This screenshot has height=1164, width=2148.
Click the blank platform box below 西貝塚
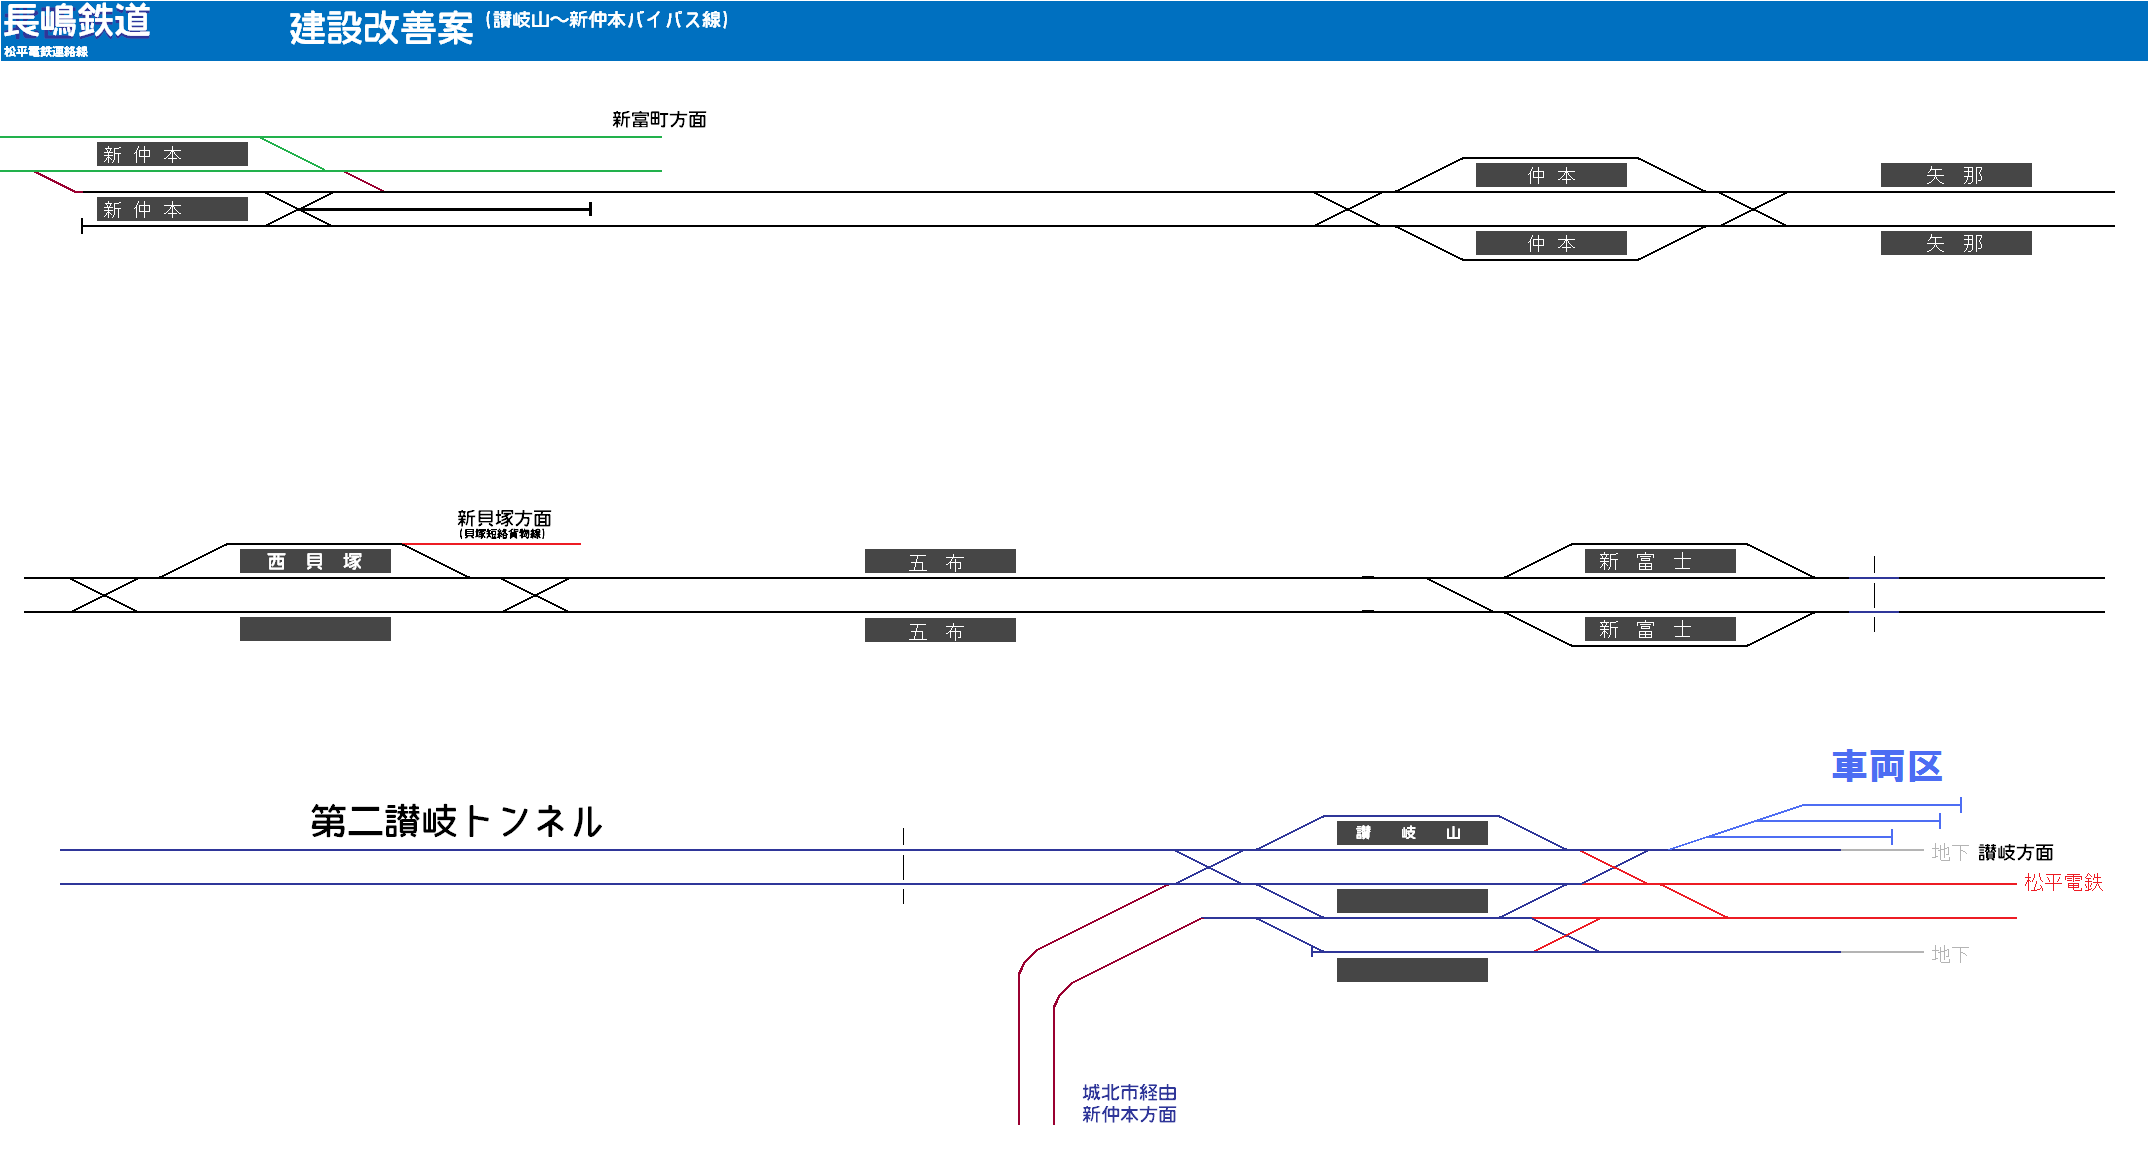315,629
